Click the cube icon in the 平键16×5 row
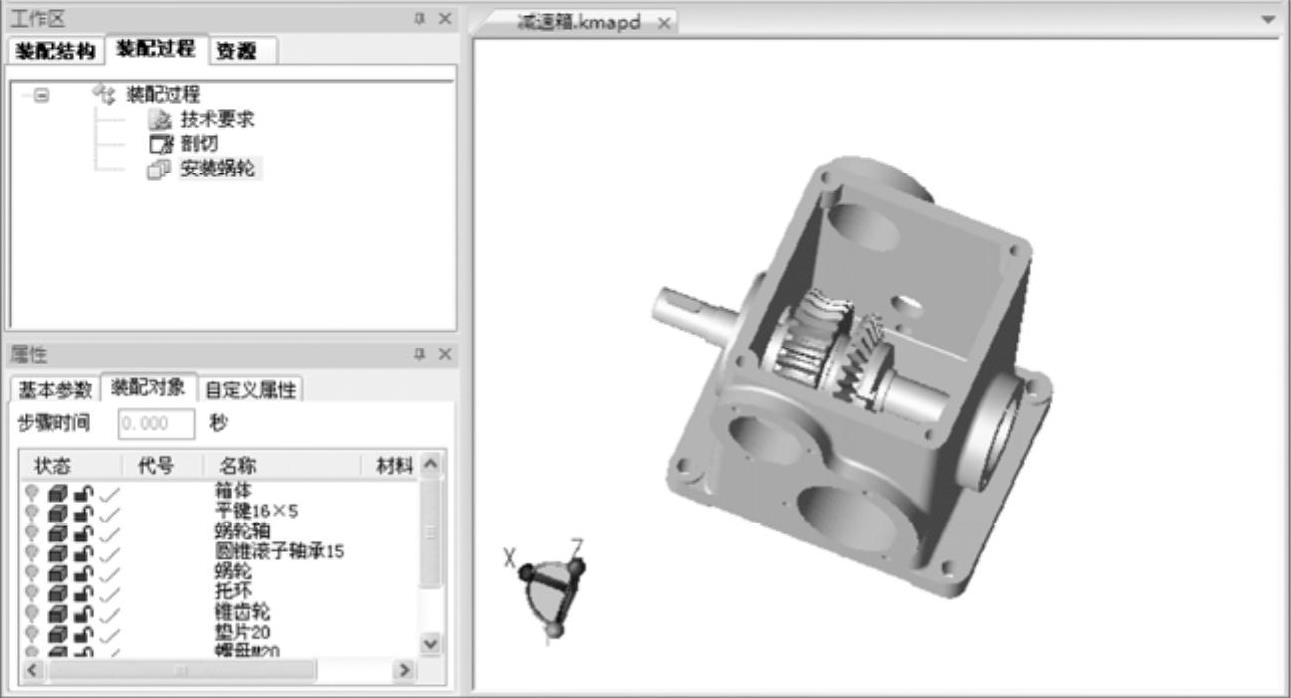Screen dimensions: 1291x698 [x=57, y=511]
